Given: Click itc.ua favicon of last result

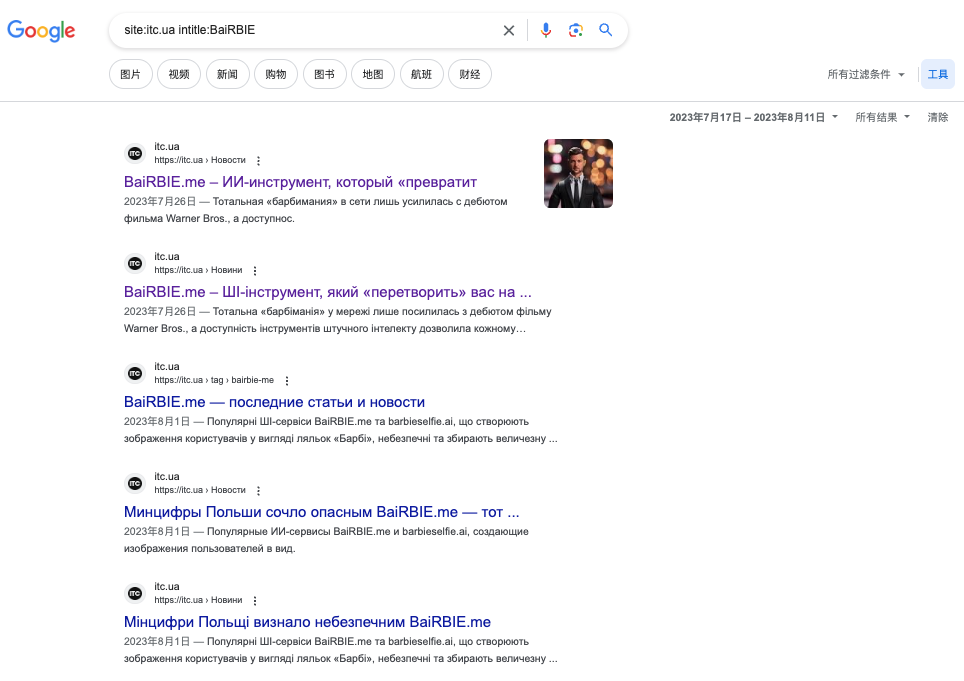Looking at the screenshot, I should (134, 593).
